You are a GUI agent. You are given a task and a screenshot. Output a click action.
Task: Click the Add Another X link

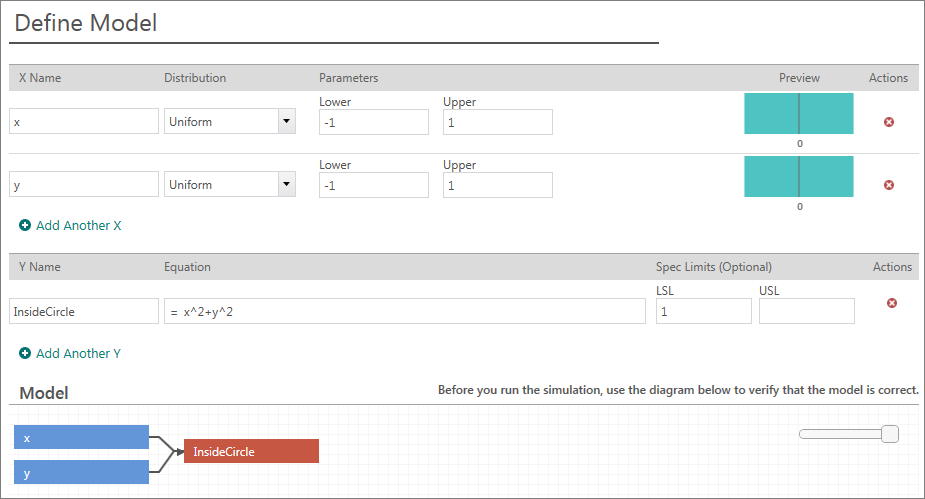[78, 226]
